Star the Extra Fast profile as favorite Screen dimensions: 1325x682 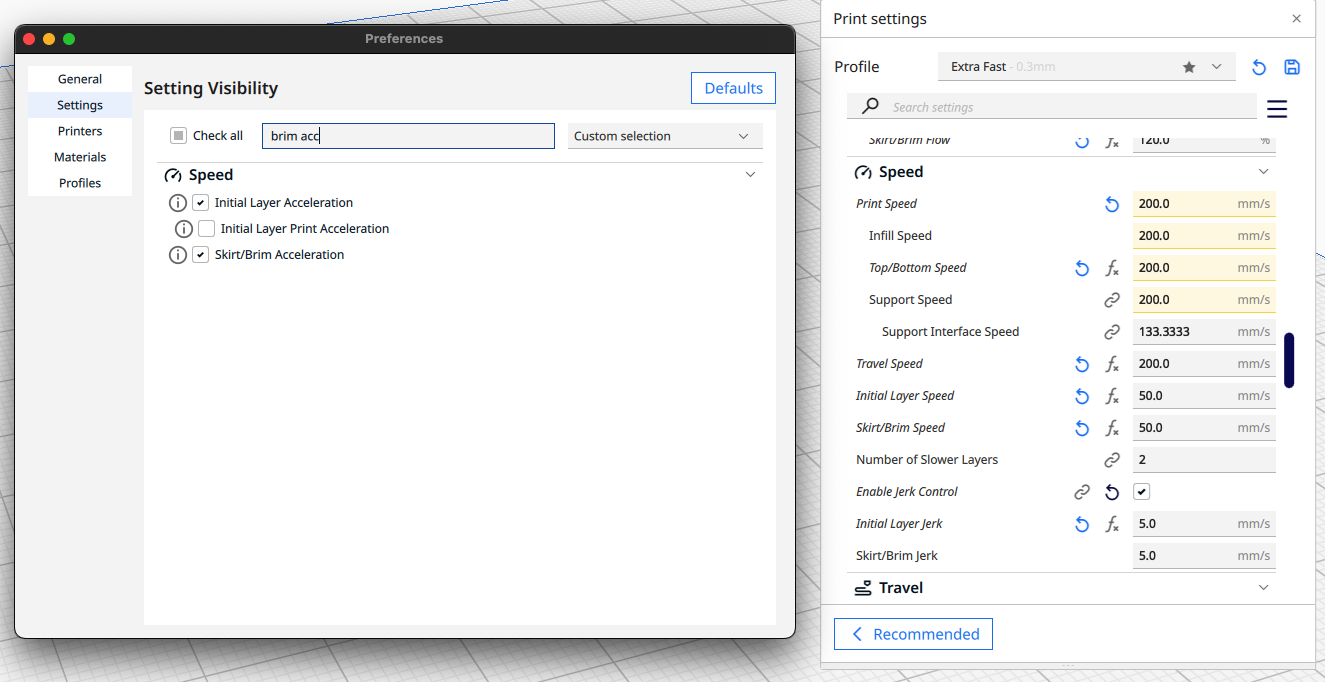coord(1188,66)
